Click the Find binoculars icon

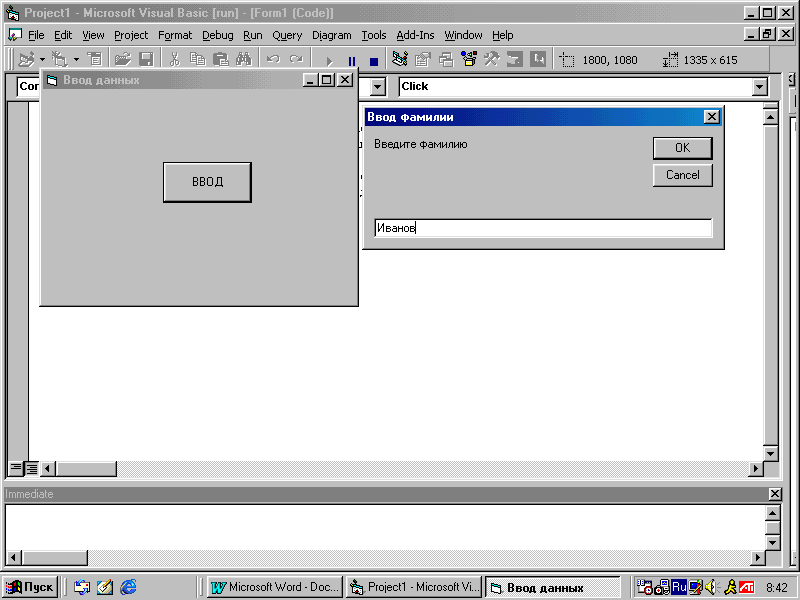(243, 59)
